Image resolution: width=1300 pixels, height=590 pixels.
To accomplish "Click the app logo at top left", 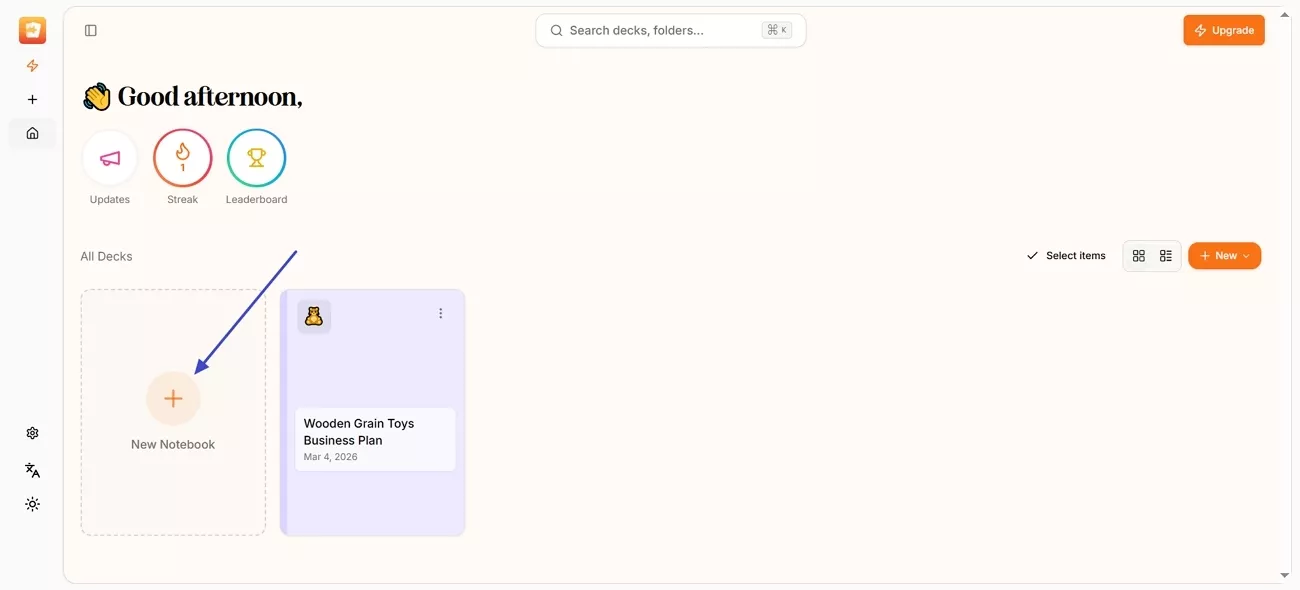I will pos(32,29).
